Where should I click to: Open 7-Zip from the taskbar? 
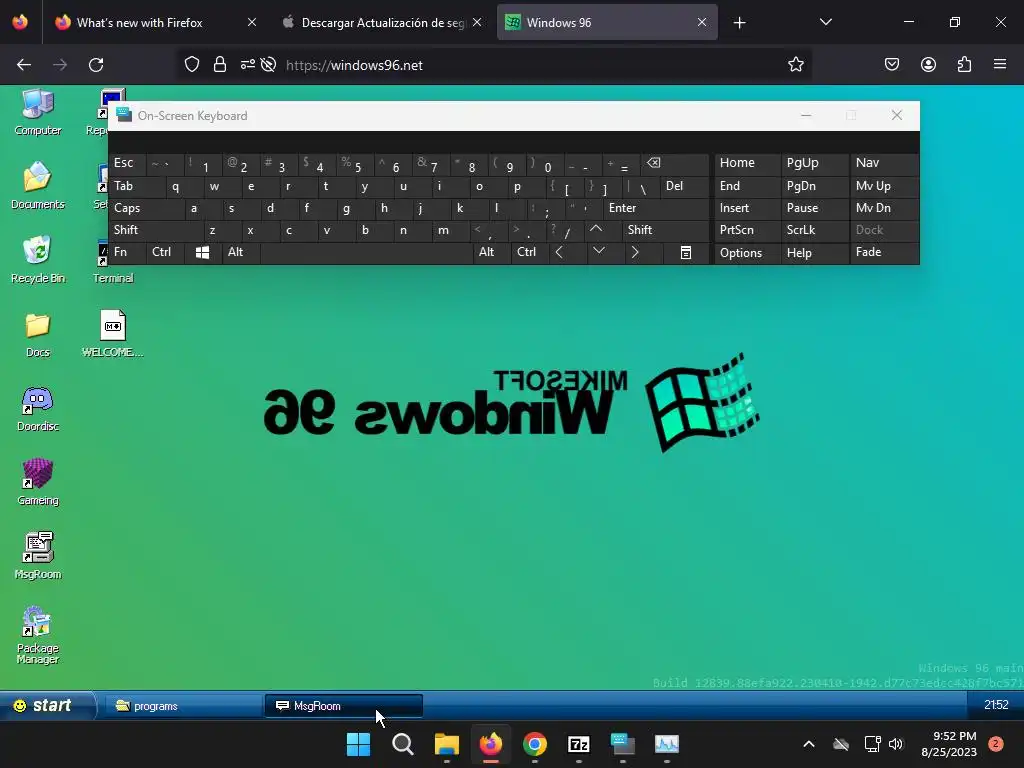pyautogui.click(x=579, y=744)
